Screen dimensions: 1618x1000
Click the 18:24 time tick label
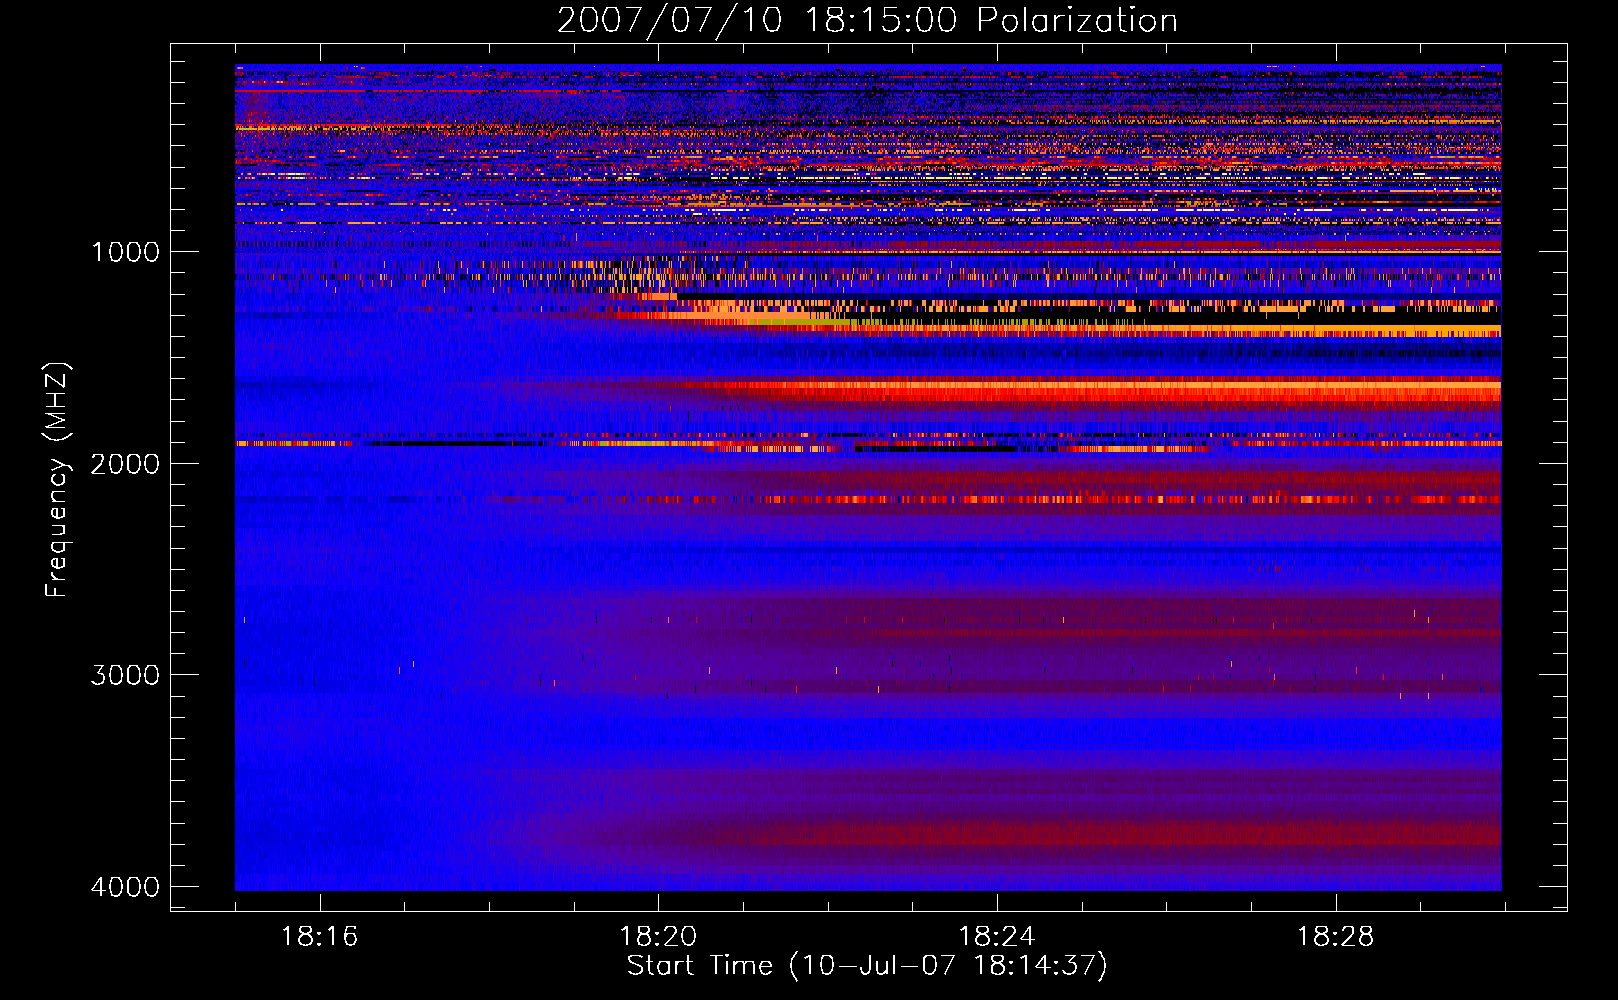tap(997, 937)
